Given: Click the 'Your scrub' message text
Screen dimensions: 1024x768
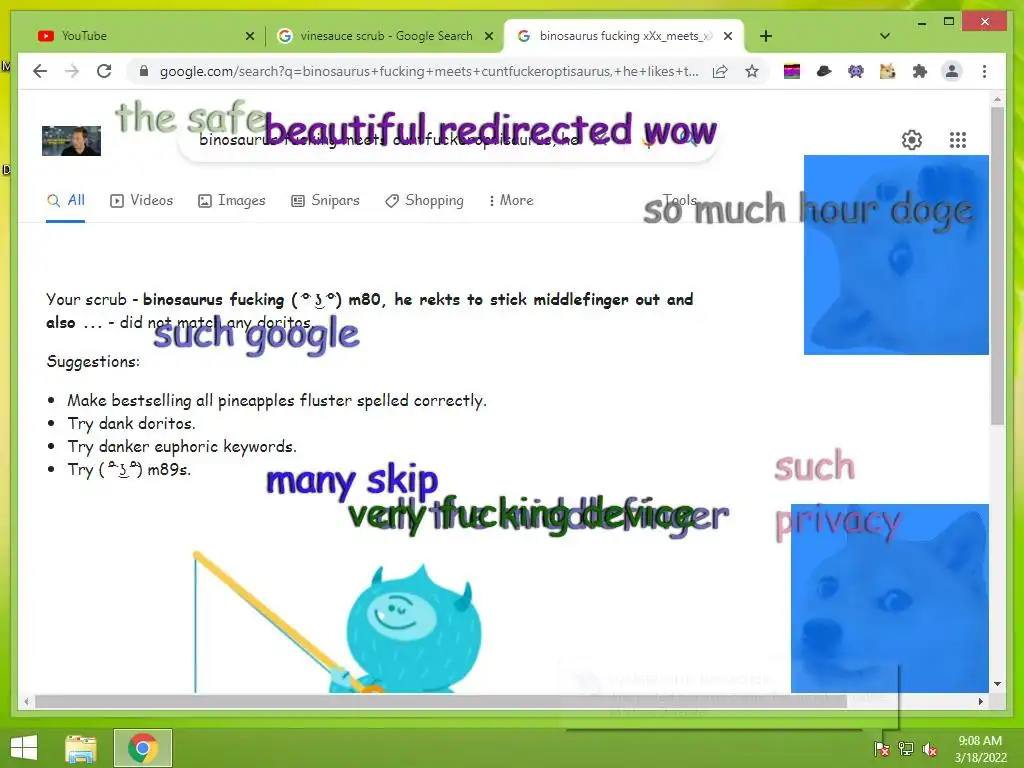Looking at the screenshot, I should (370, 311).
